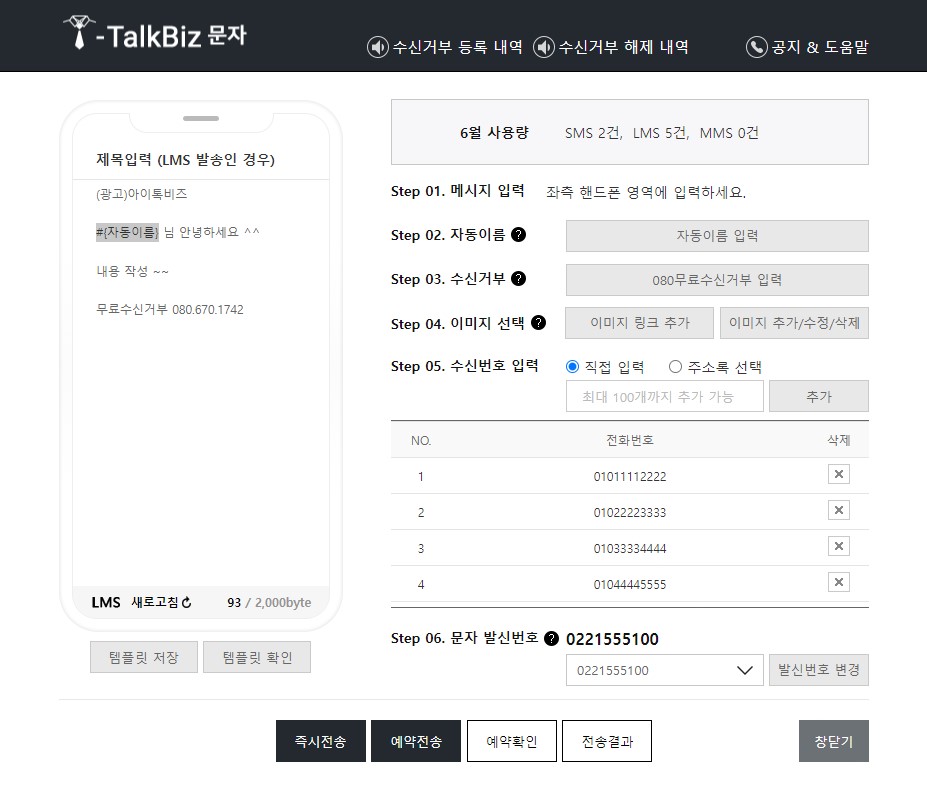This screenshot has width=927, height=811.
Task: Open 수신거부 등록 내역 menu
Action: [458, 47]
